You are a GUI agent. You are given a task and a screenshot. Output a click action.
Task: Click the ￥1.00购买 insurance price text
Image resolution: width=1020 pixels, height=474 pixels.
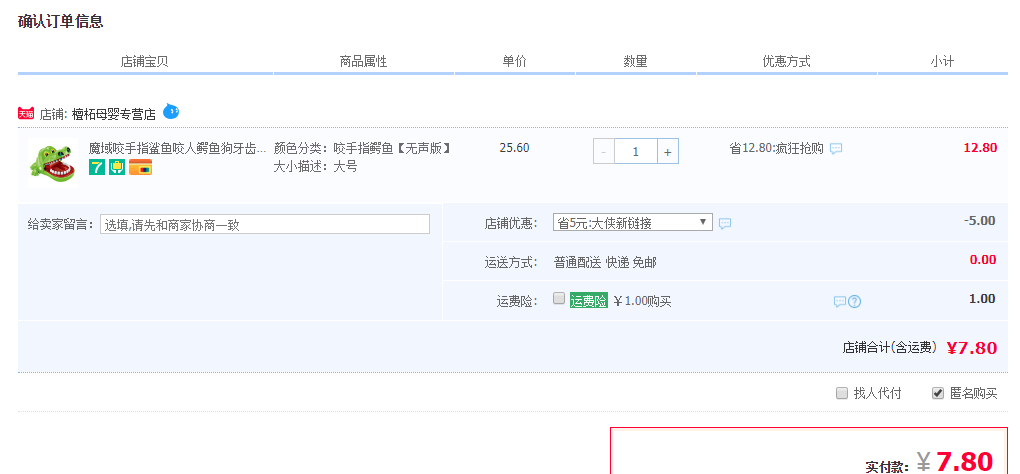point(643,301)
